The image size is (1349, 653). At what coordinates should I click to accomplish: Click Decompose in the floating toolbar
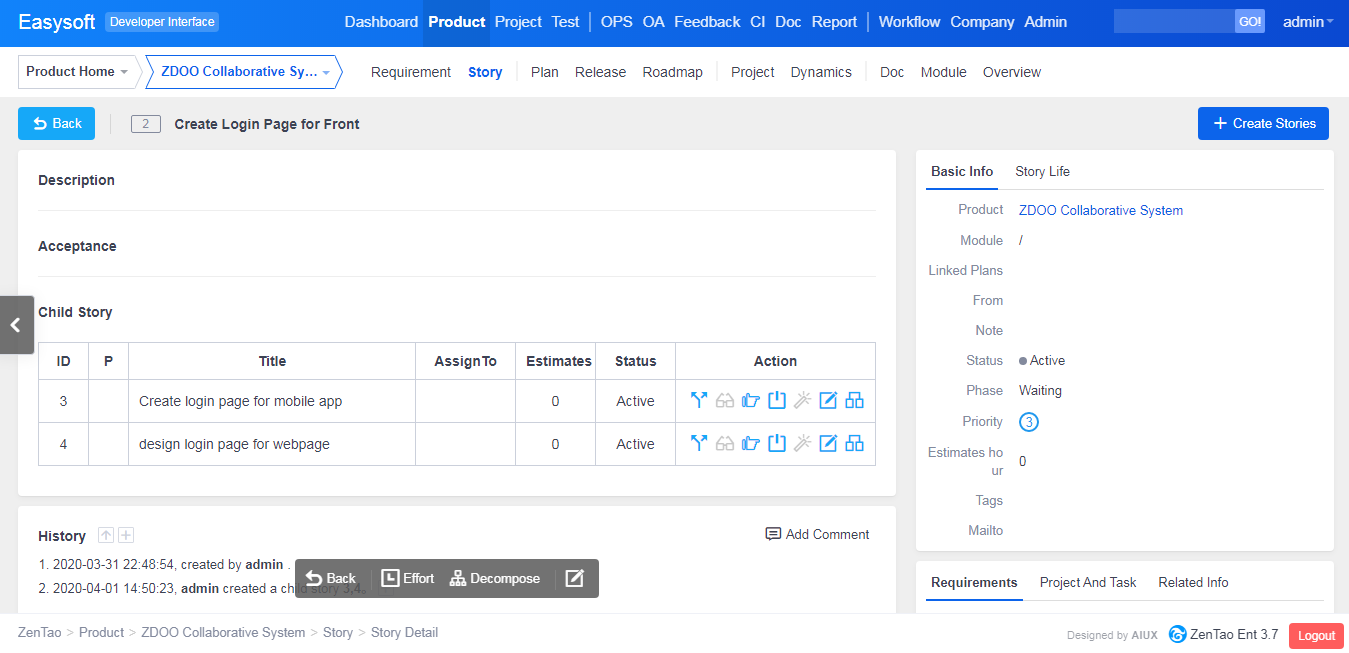[495, 578]
